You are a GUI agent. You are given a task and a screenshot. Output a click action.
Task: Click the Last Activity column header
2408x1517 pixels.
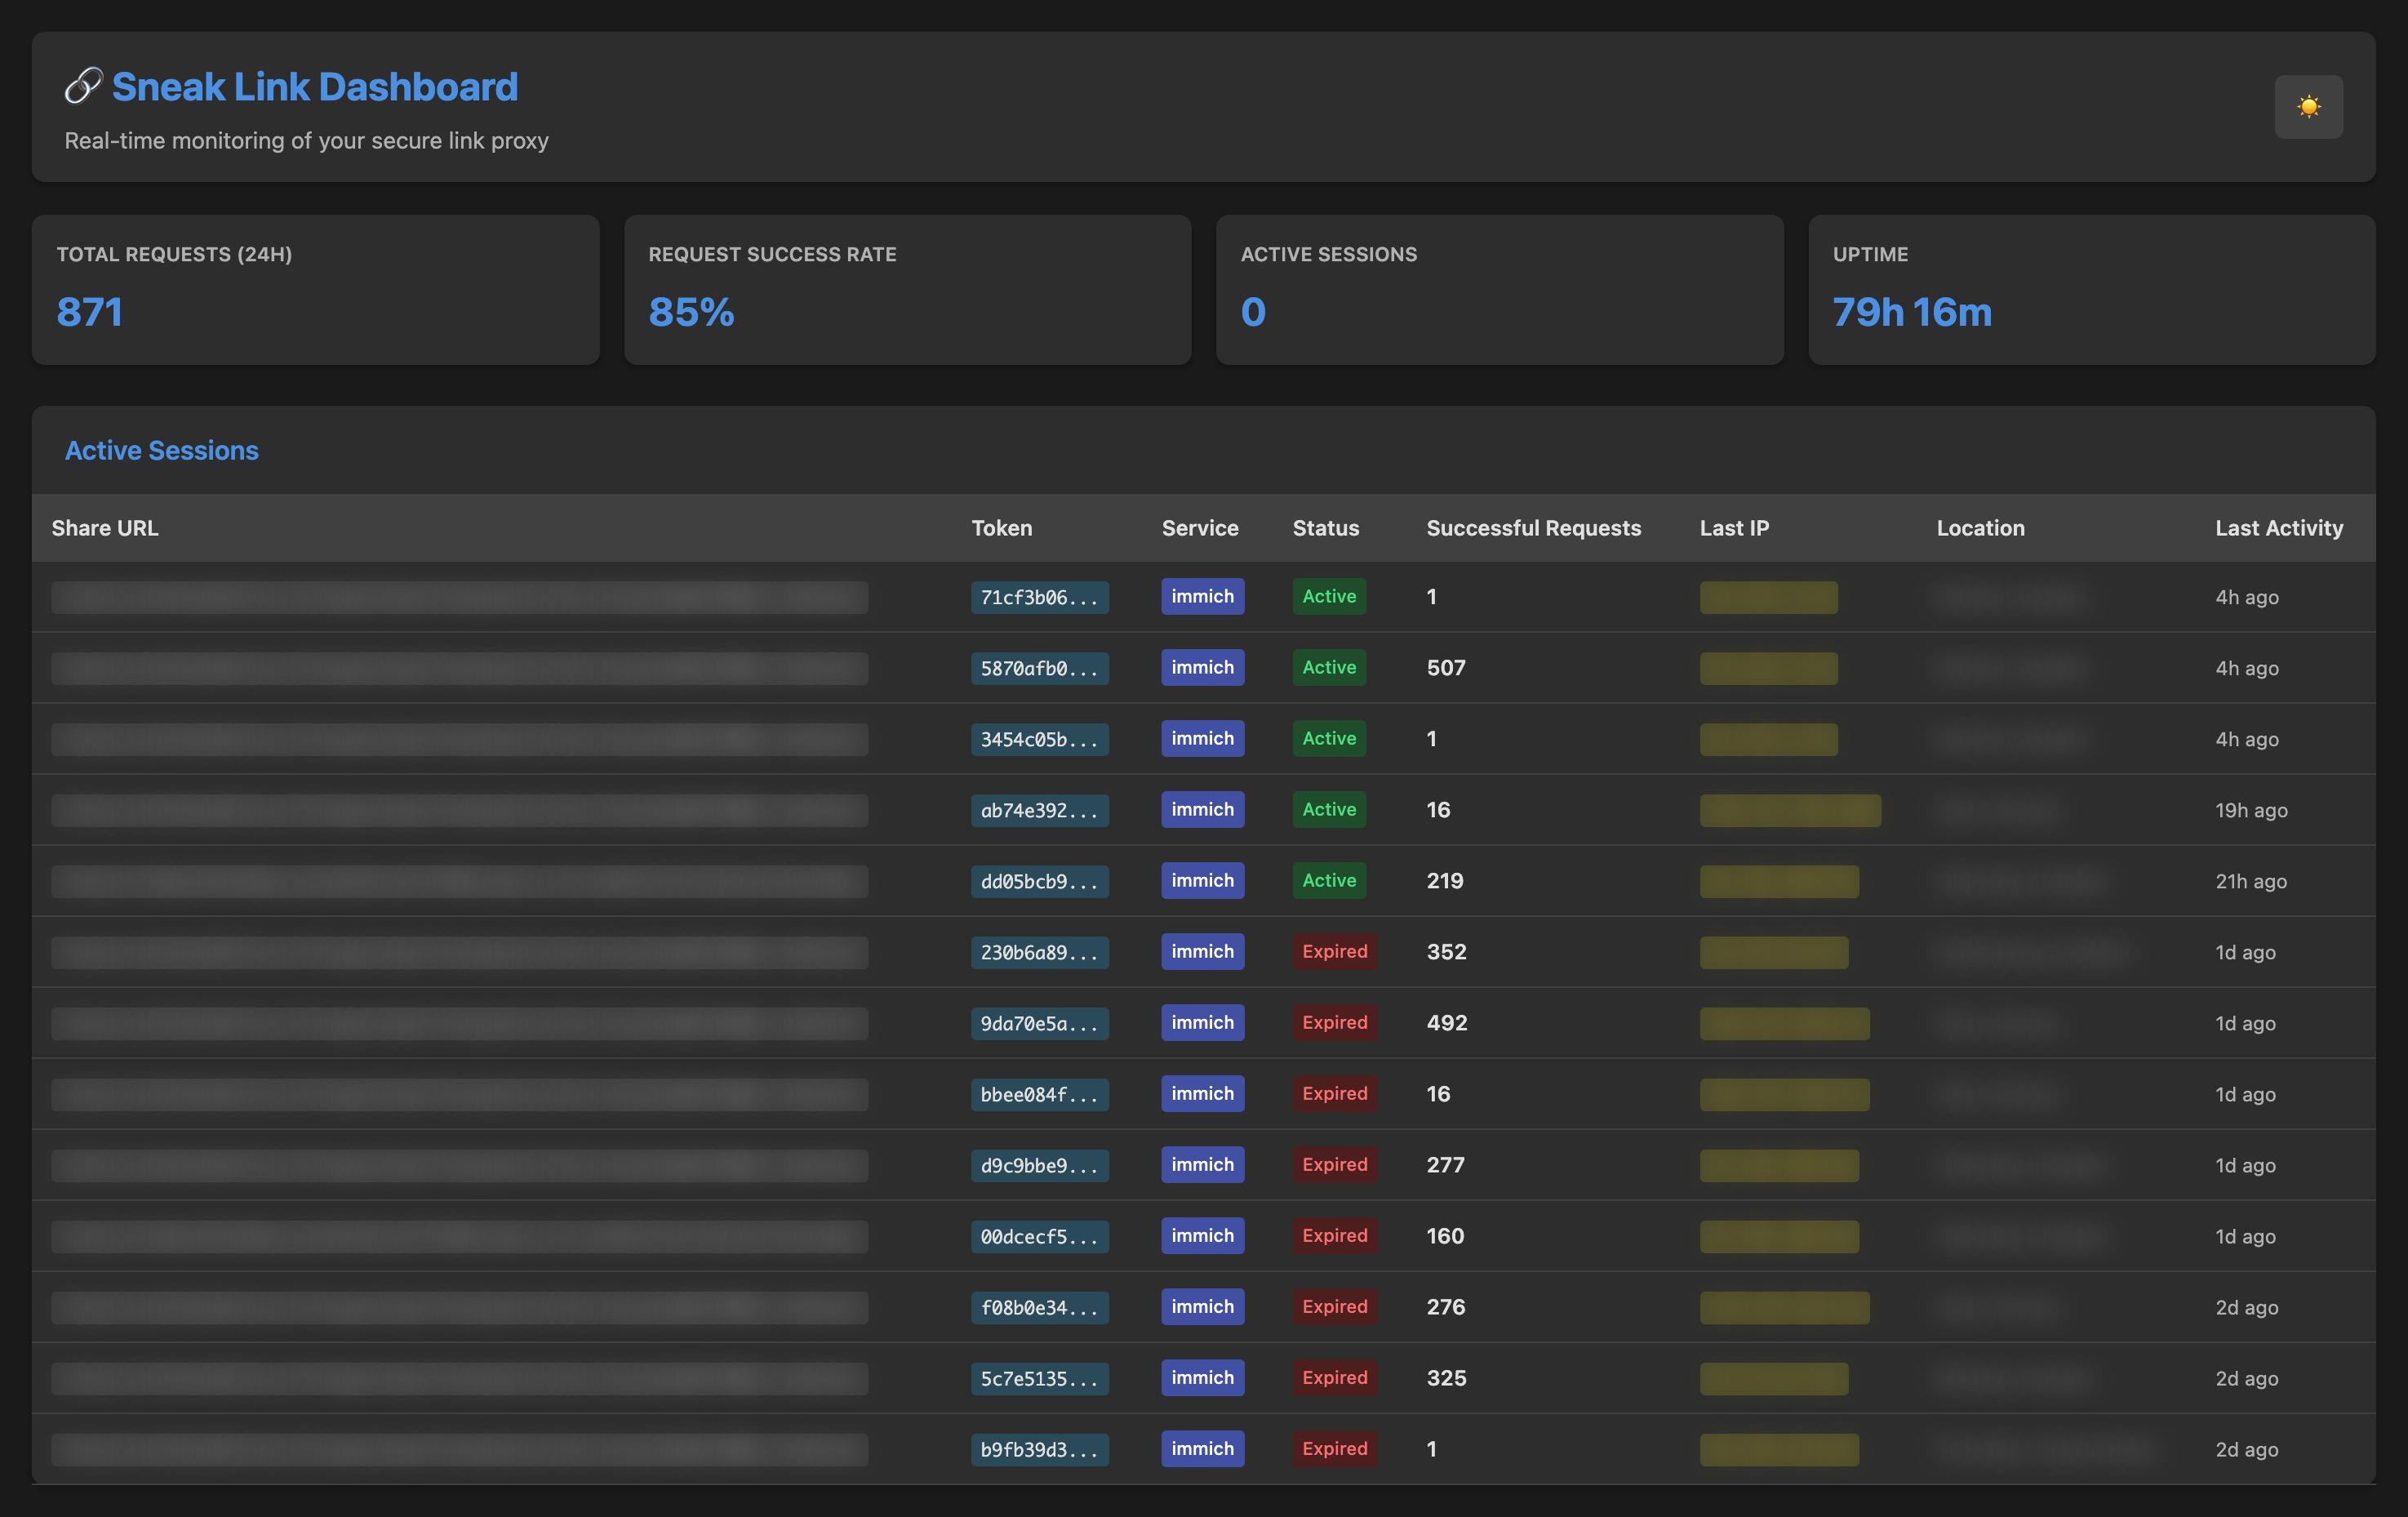pyautogui.click(x=2278, y=528)
